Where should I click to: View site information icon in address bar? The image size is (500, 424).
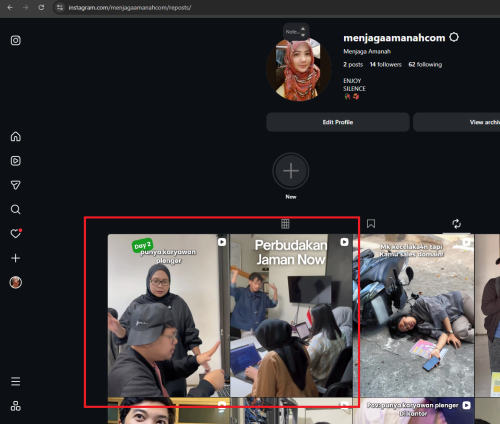pyautogui.click(x=60, y=7)
